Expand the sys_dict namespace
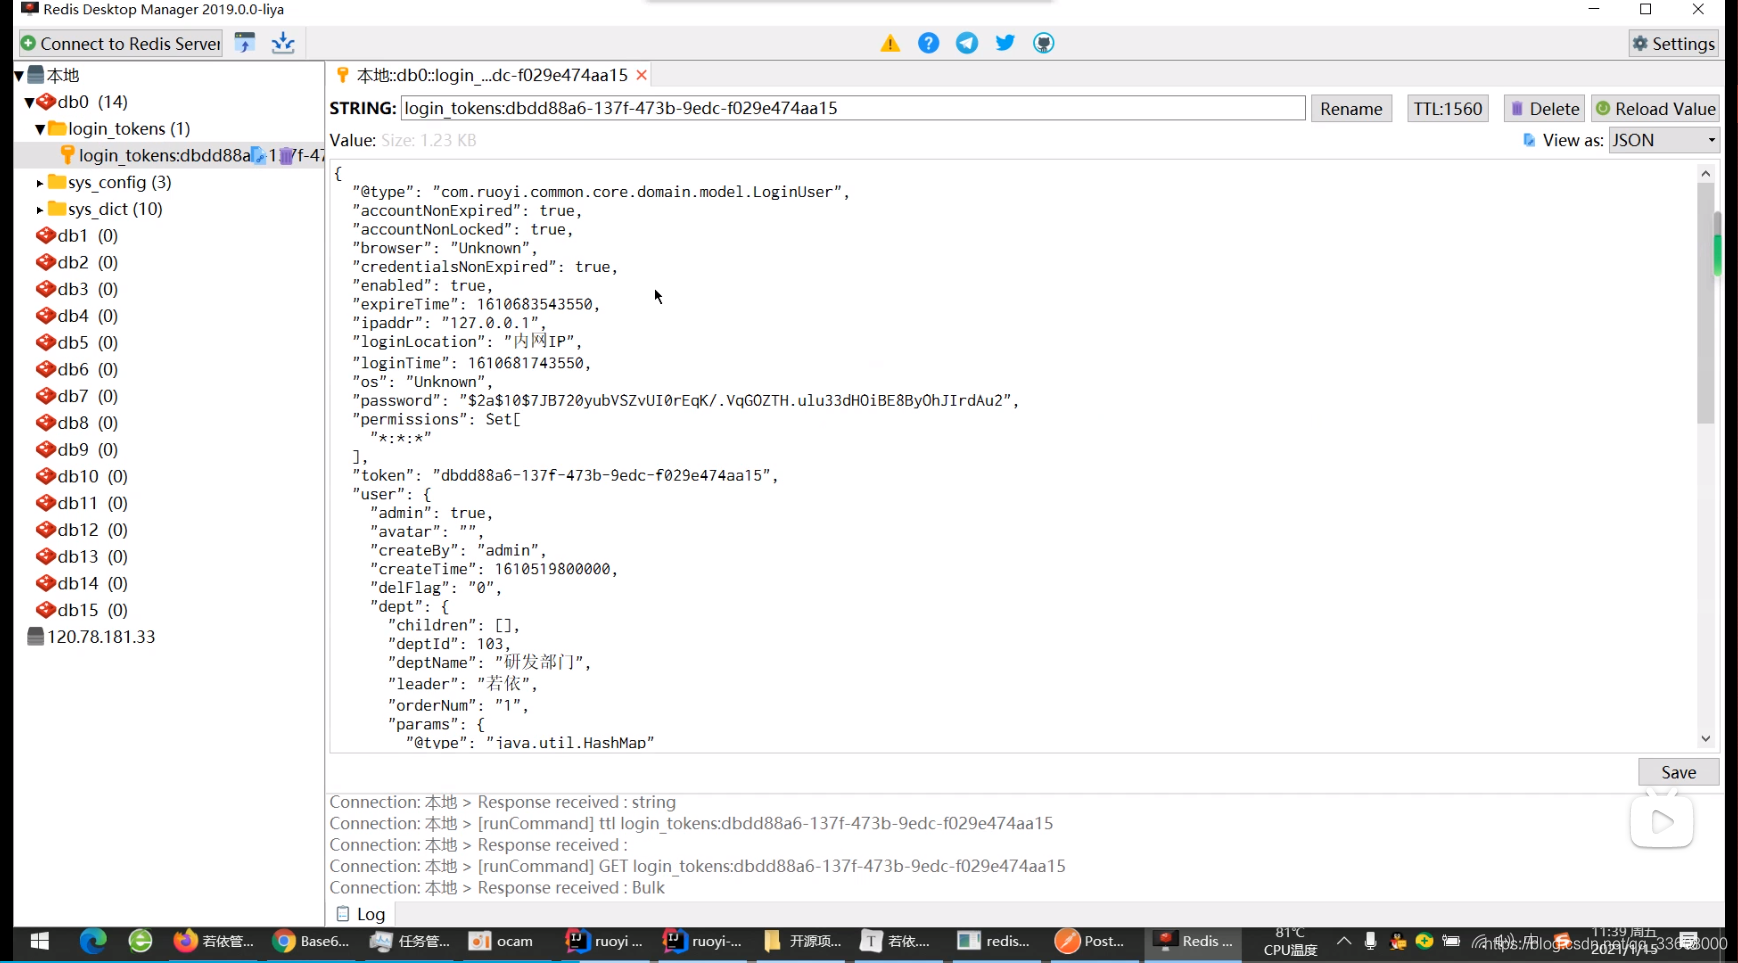Screen dimensions: 1738x963 40,210
